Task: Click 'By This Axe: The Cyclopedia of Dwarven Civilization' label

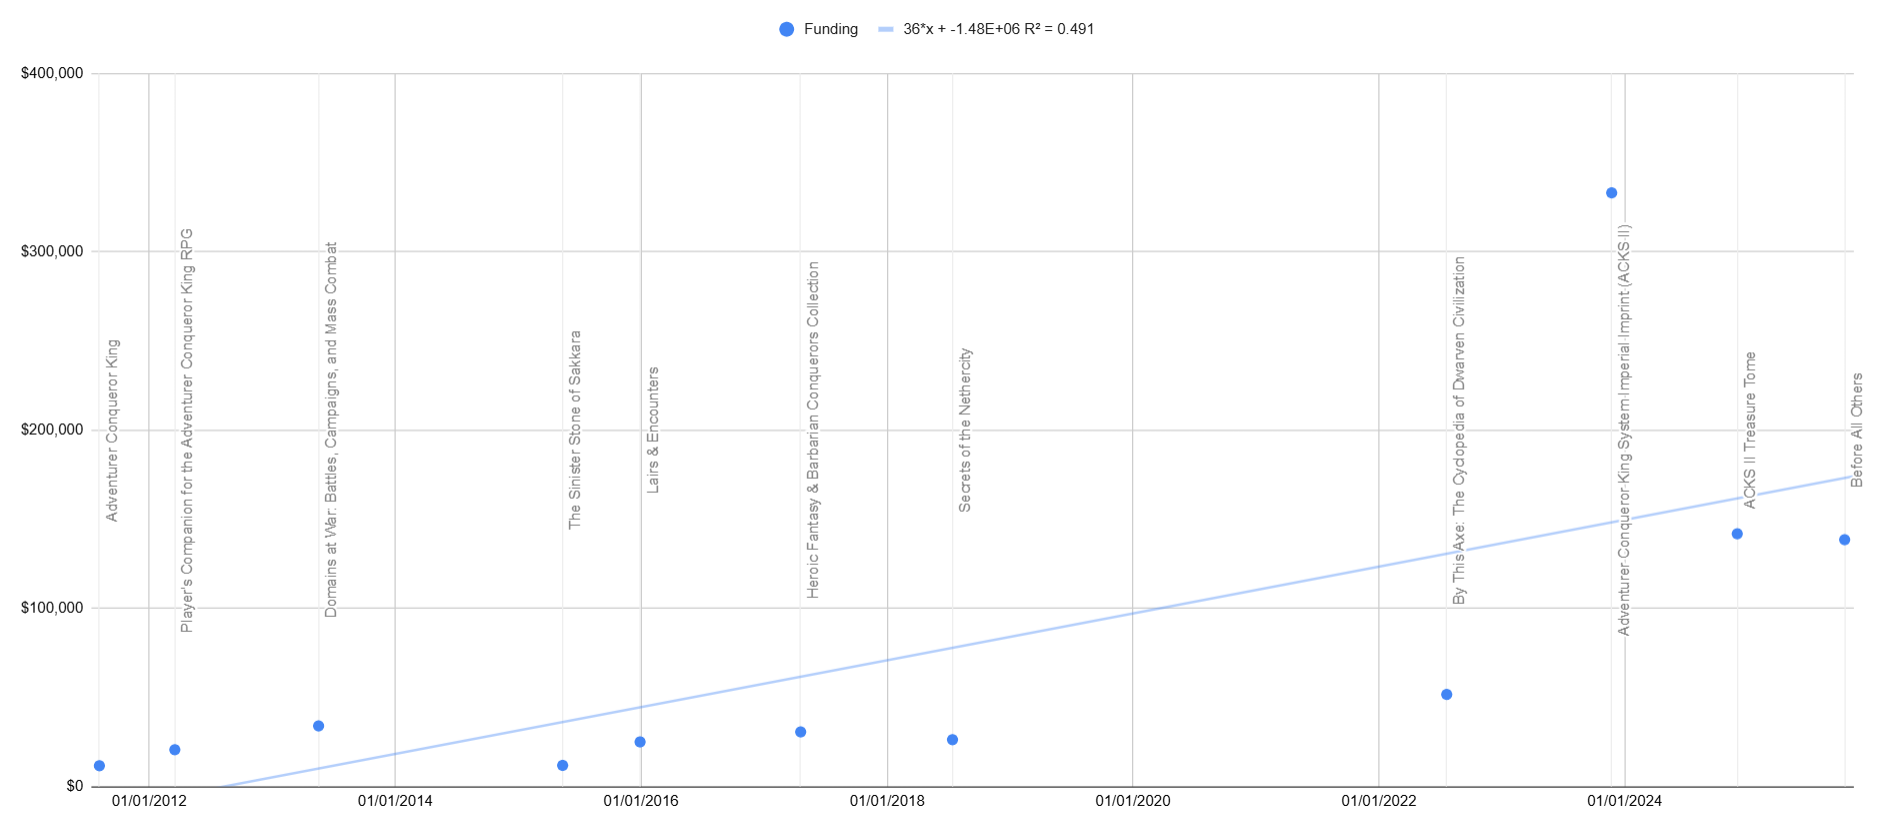Action: click(1459, 430)
